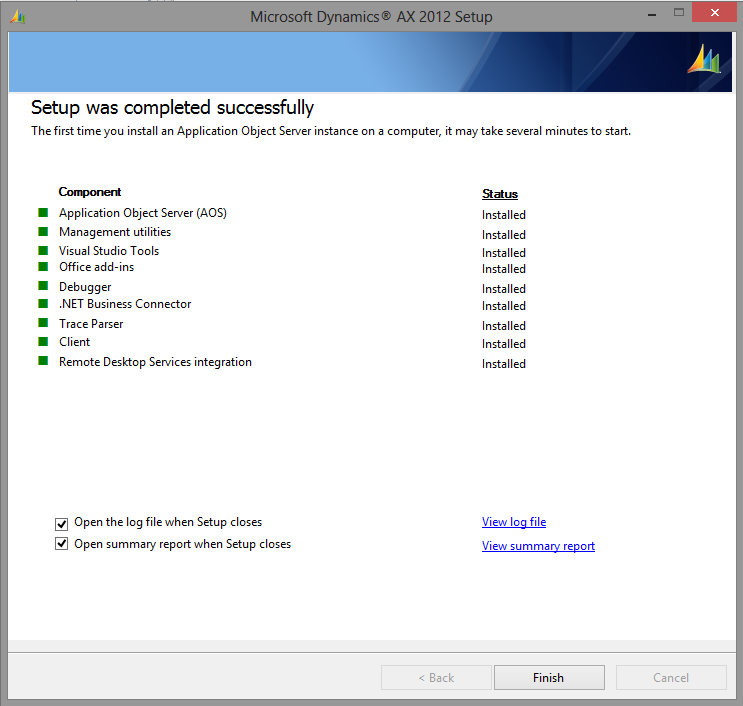The image size is (743, 706).
Task: Click green status square beside Visual Studio Tools
Action: [x=43, y=250]
